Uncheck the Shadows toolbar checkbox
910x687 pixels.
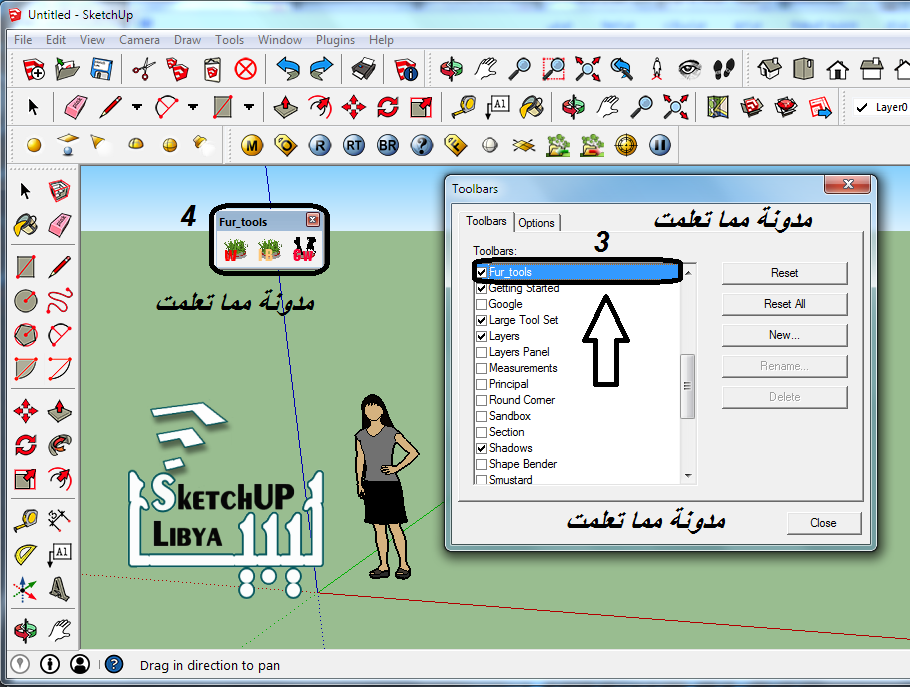tap(482, 447)
